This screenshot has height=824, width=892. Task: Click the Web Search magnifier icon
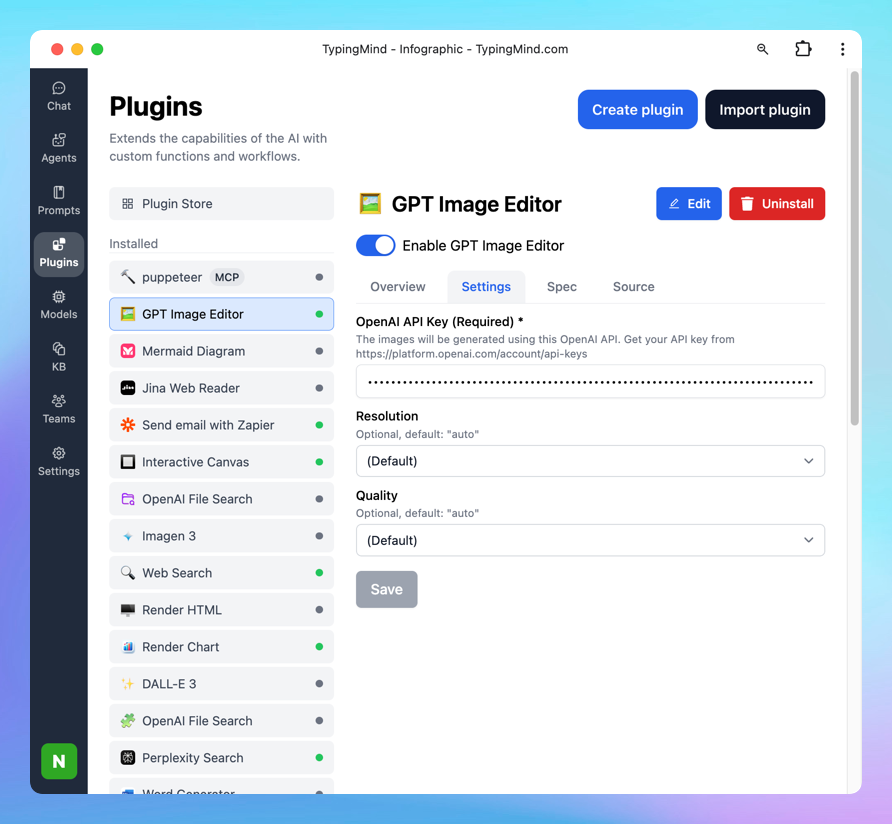[x=128, y=573]
